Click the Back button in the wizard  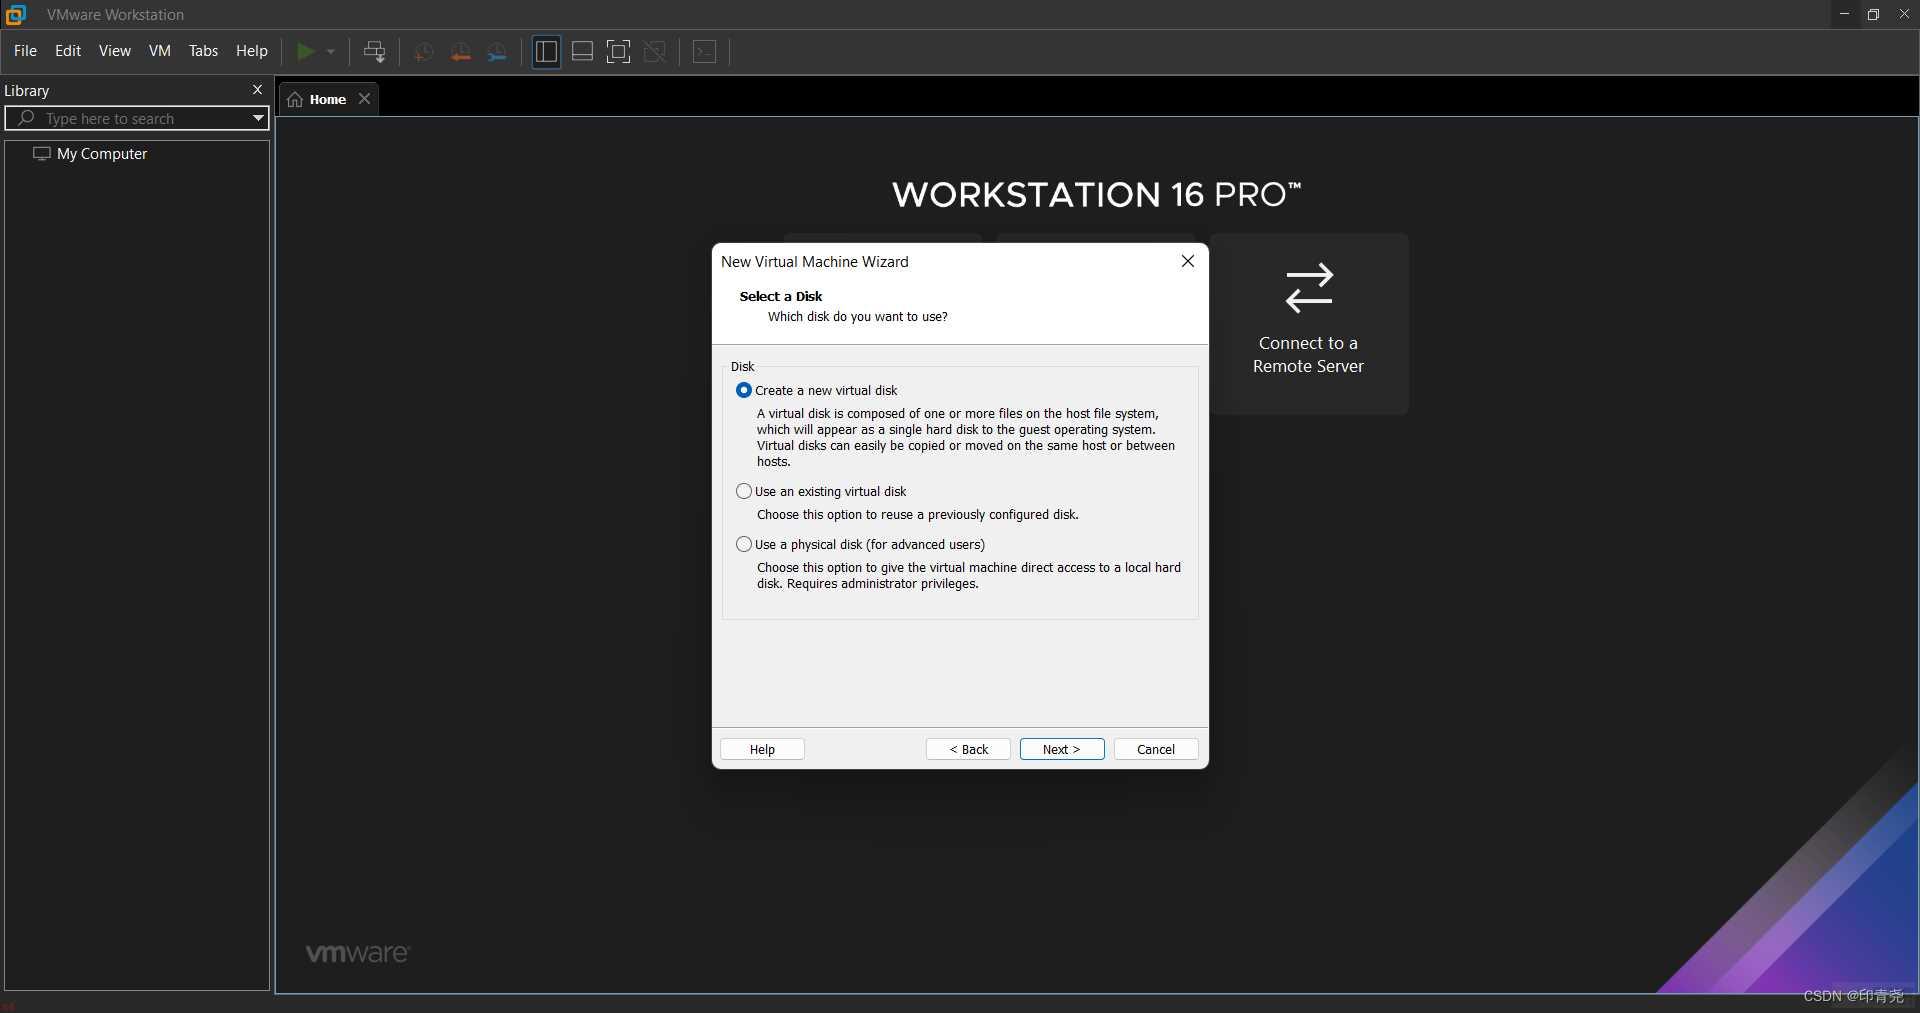[968, 749]
